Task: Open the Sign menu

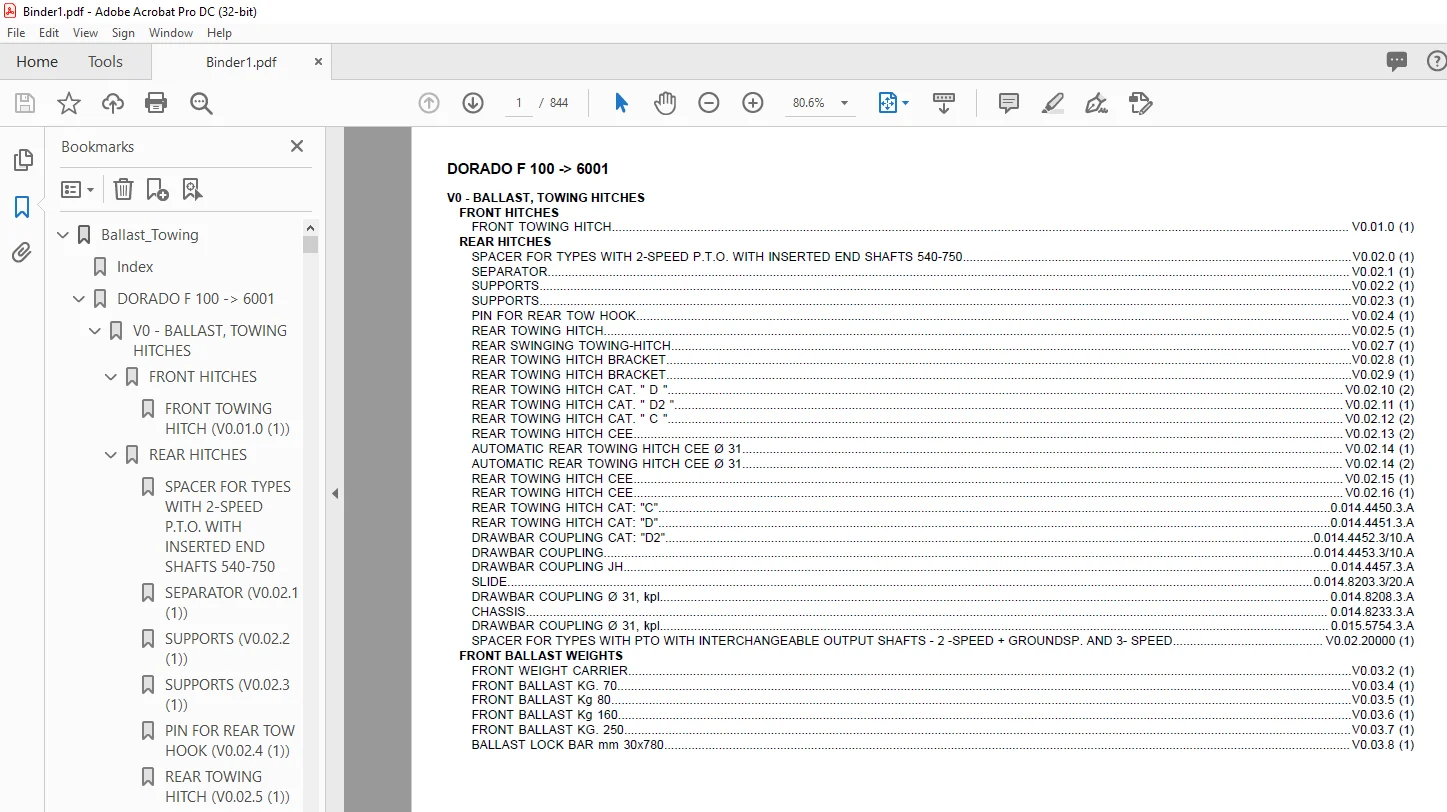Action: [x=123, y=33]
